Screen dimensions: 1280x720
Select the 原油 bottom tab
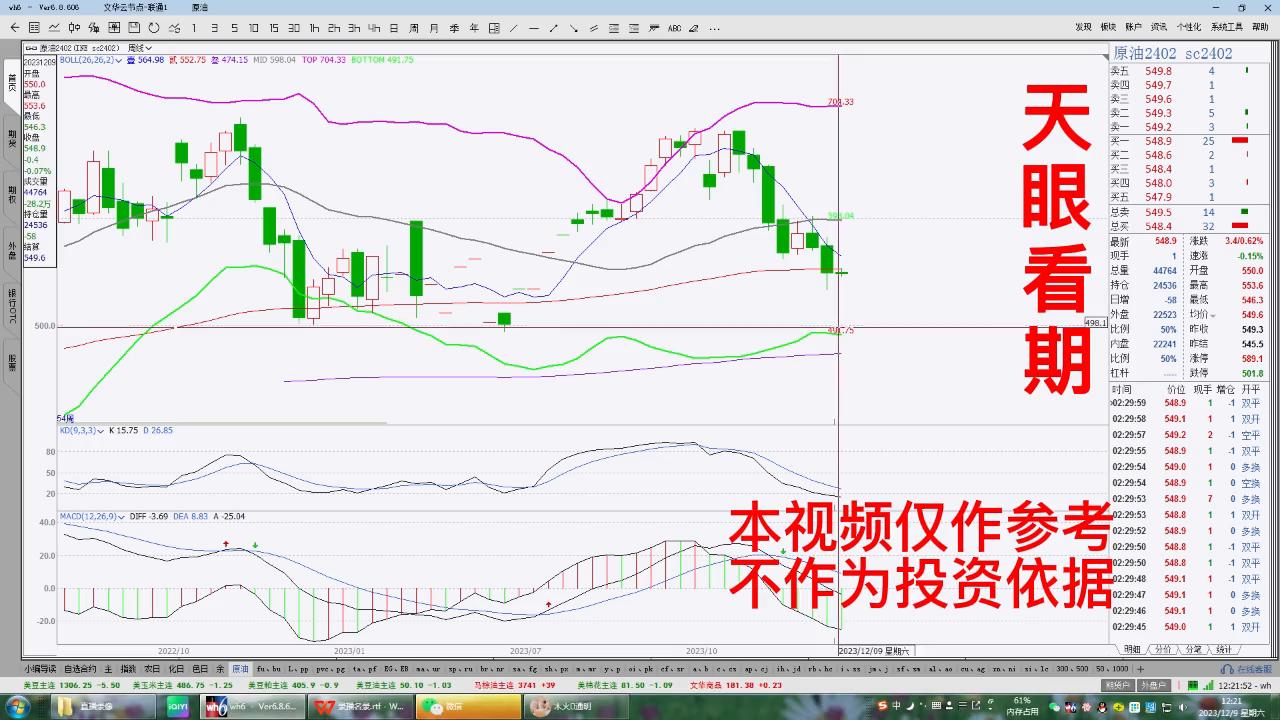pyautogui.click(x=240, y=669)
